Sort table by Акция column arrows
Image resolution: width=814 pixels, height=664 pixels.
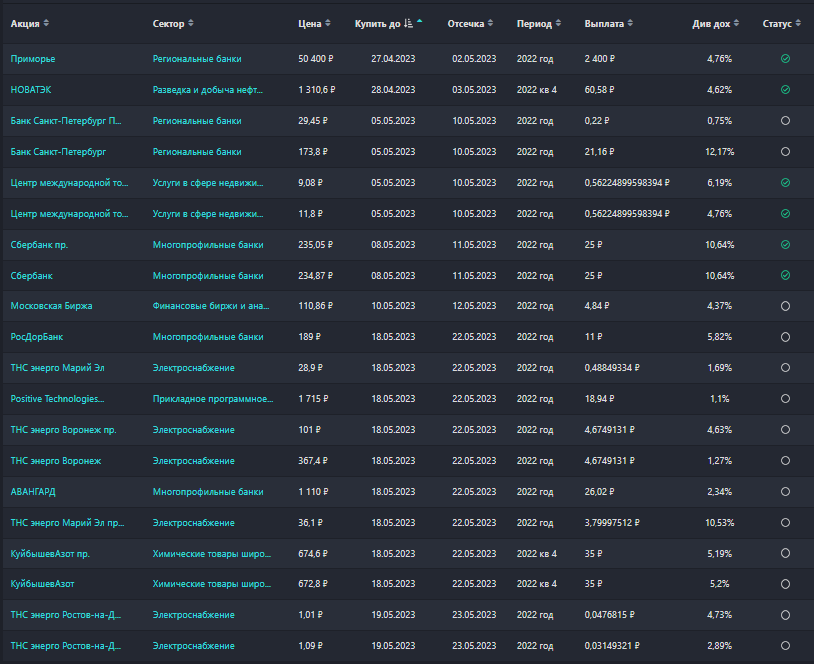46,23
